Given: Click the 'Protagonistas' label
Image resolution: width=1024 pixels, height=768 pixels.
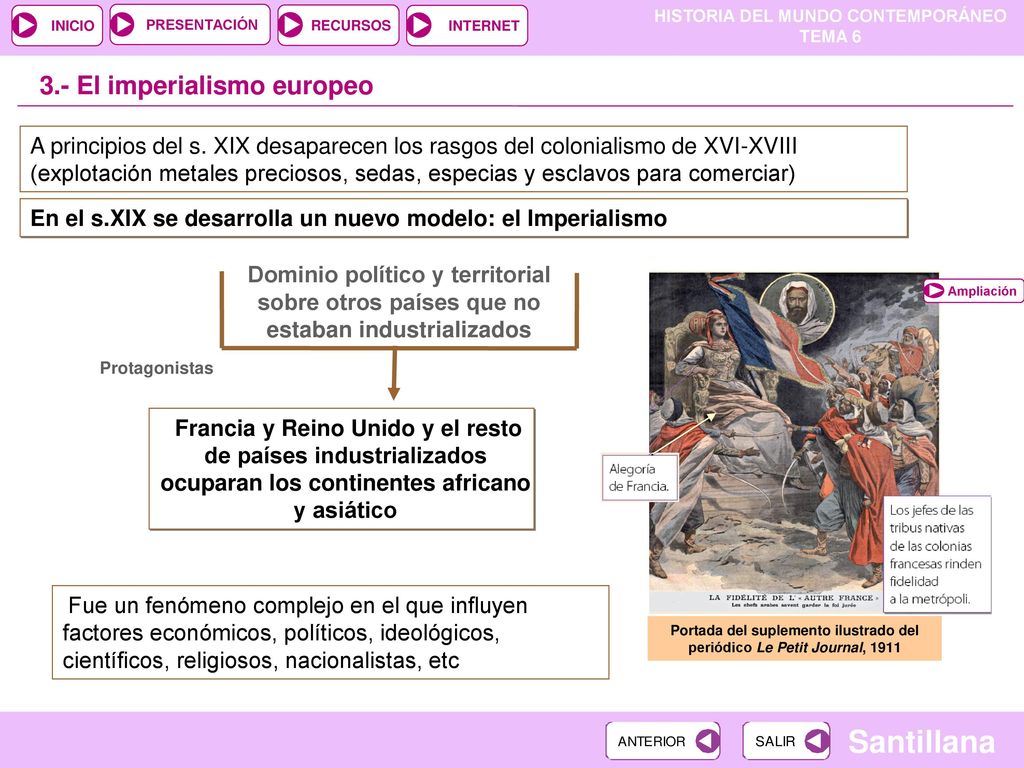Looking at the screenshot, I should tap(157, 368).
